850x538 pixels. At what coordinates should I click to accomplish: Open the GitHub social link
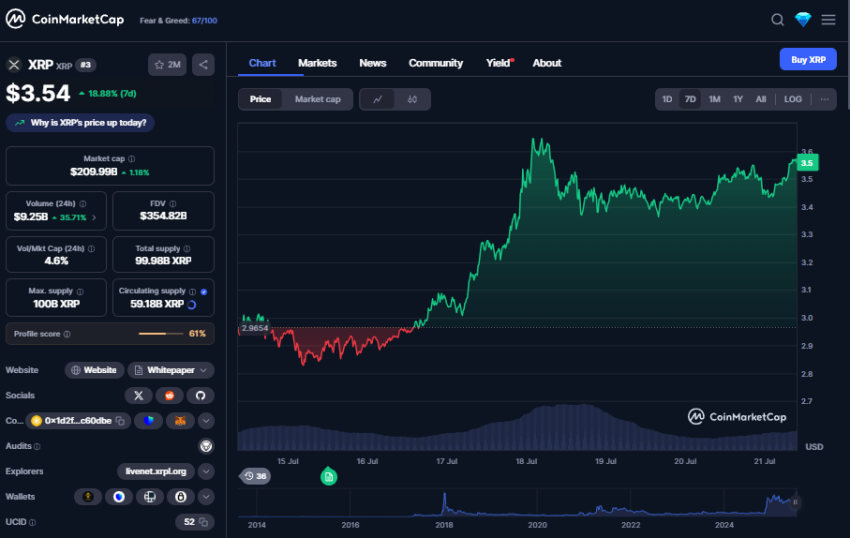tap(201, 395)
